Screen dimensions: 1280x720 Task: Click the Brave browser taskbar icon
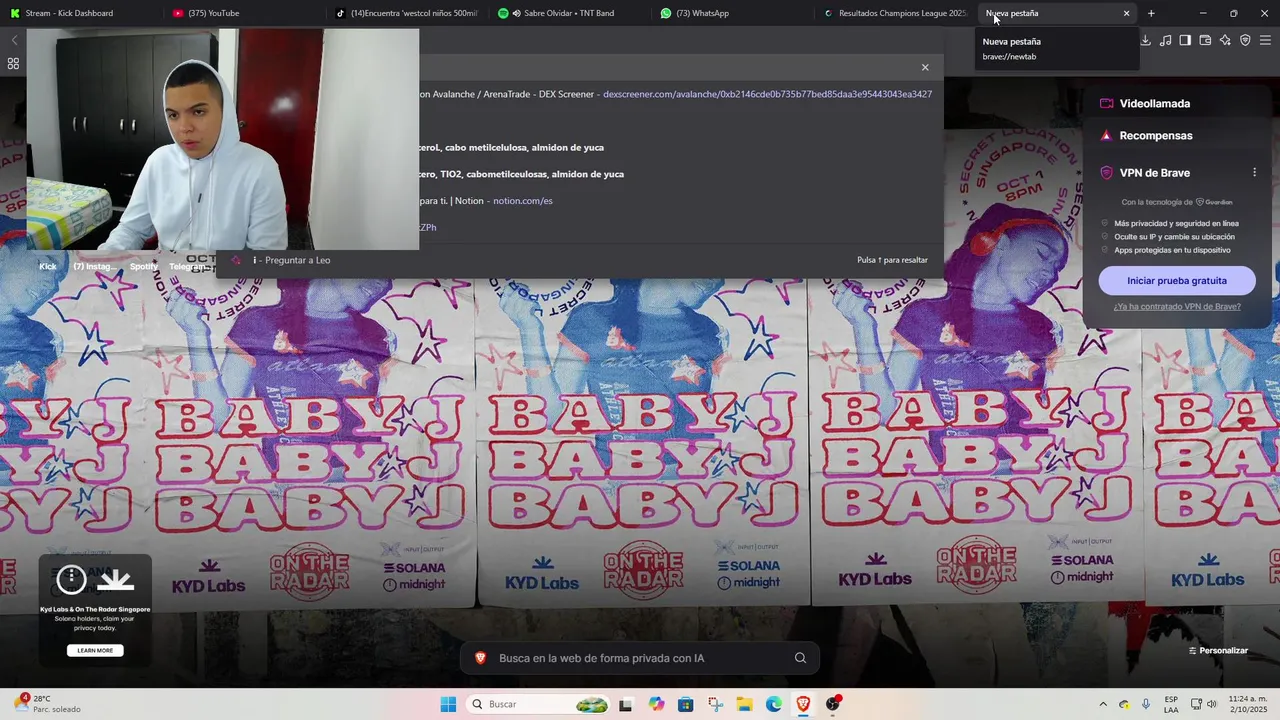point(803,704)
